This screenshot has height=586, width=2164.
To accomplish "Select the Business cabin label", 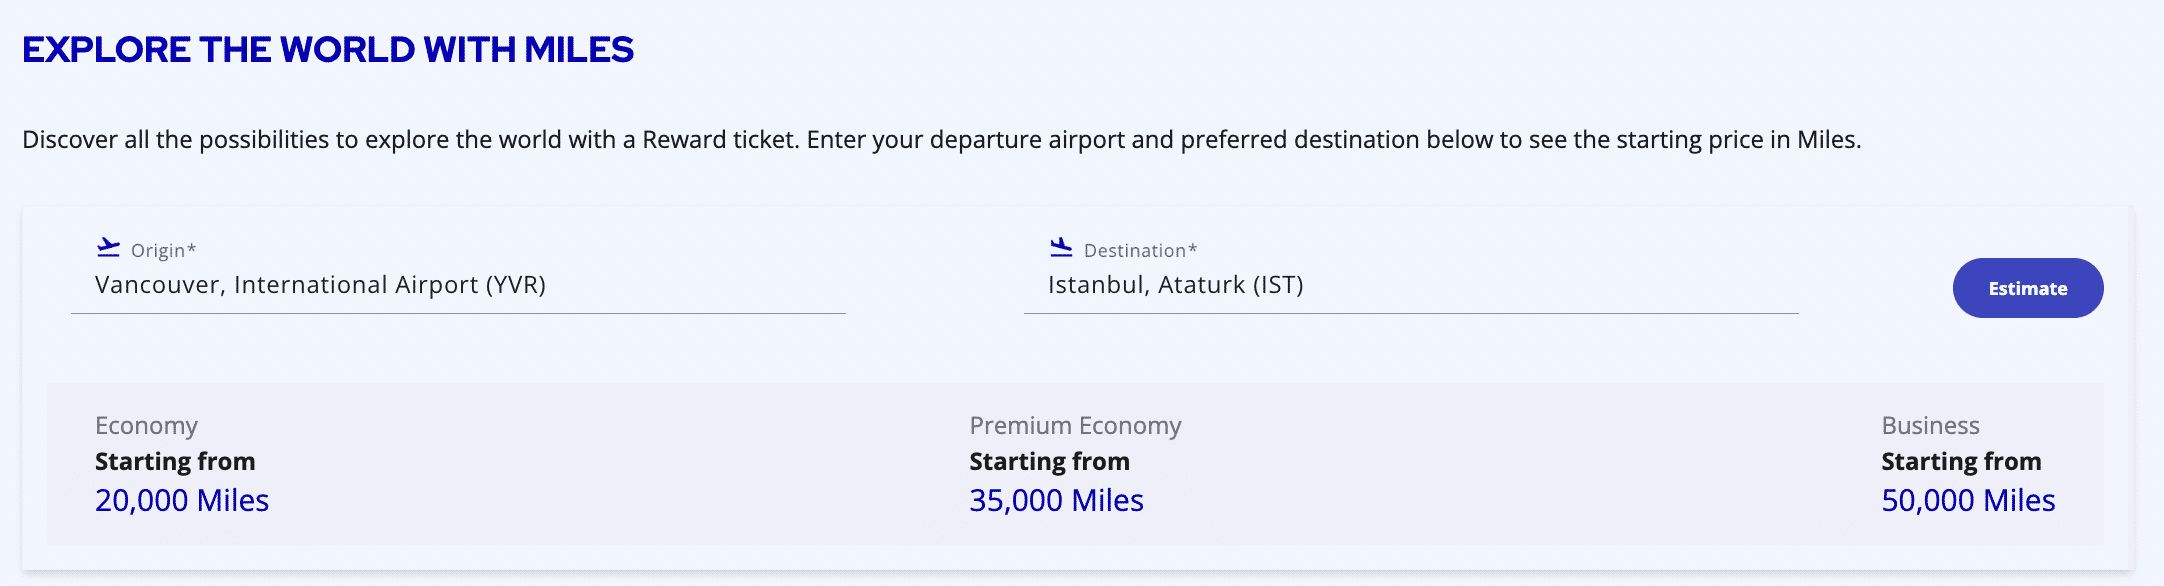I will 1930,426.
